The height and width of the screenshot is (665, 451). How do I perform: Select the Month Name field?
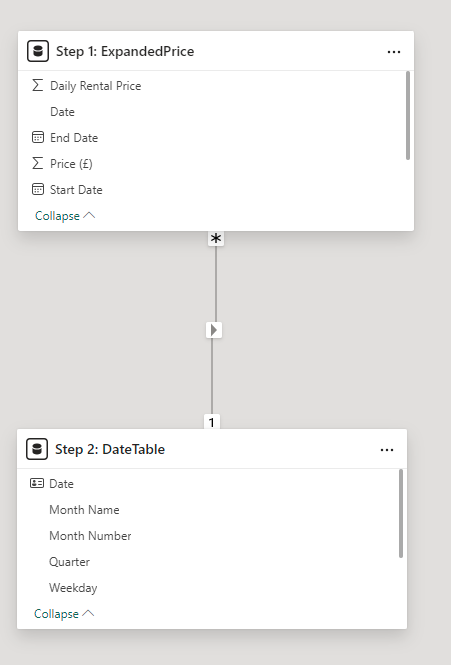(84, 510)
